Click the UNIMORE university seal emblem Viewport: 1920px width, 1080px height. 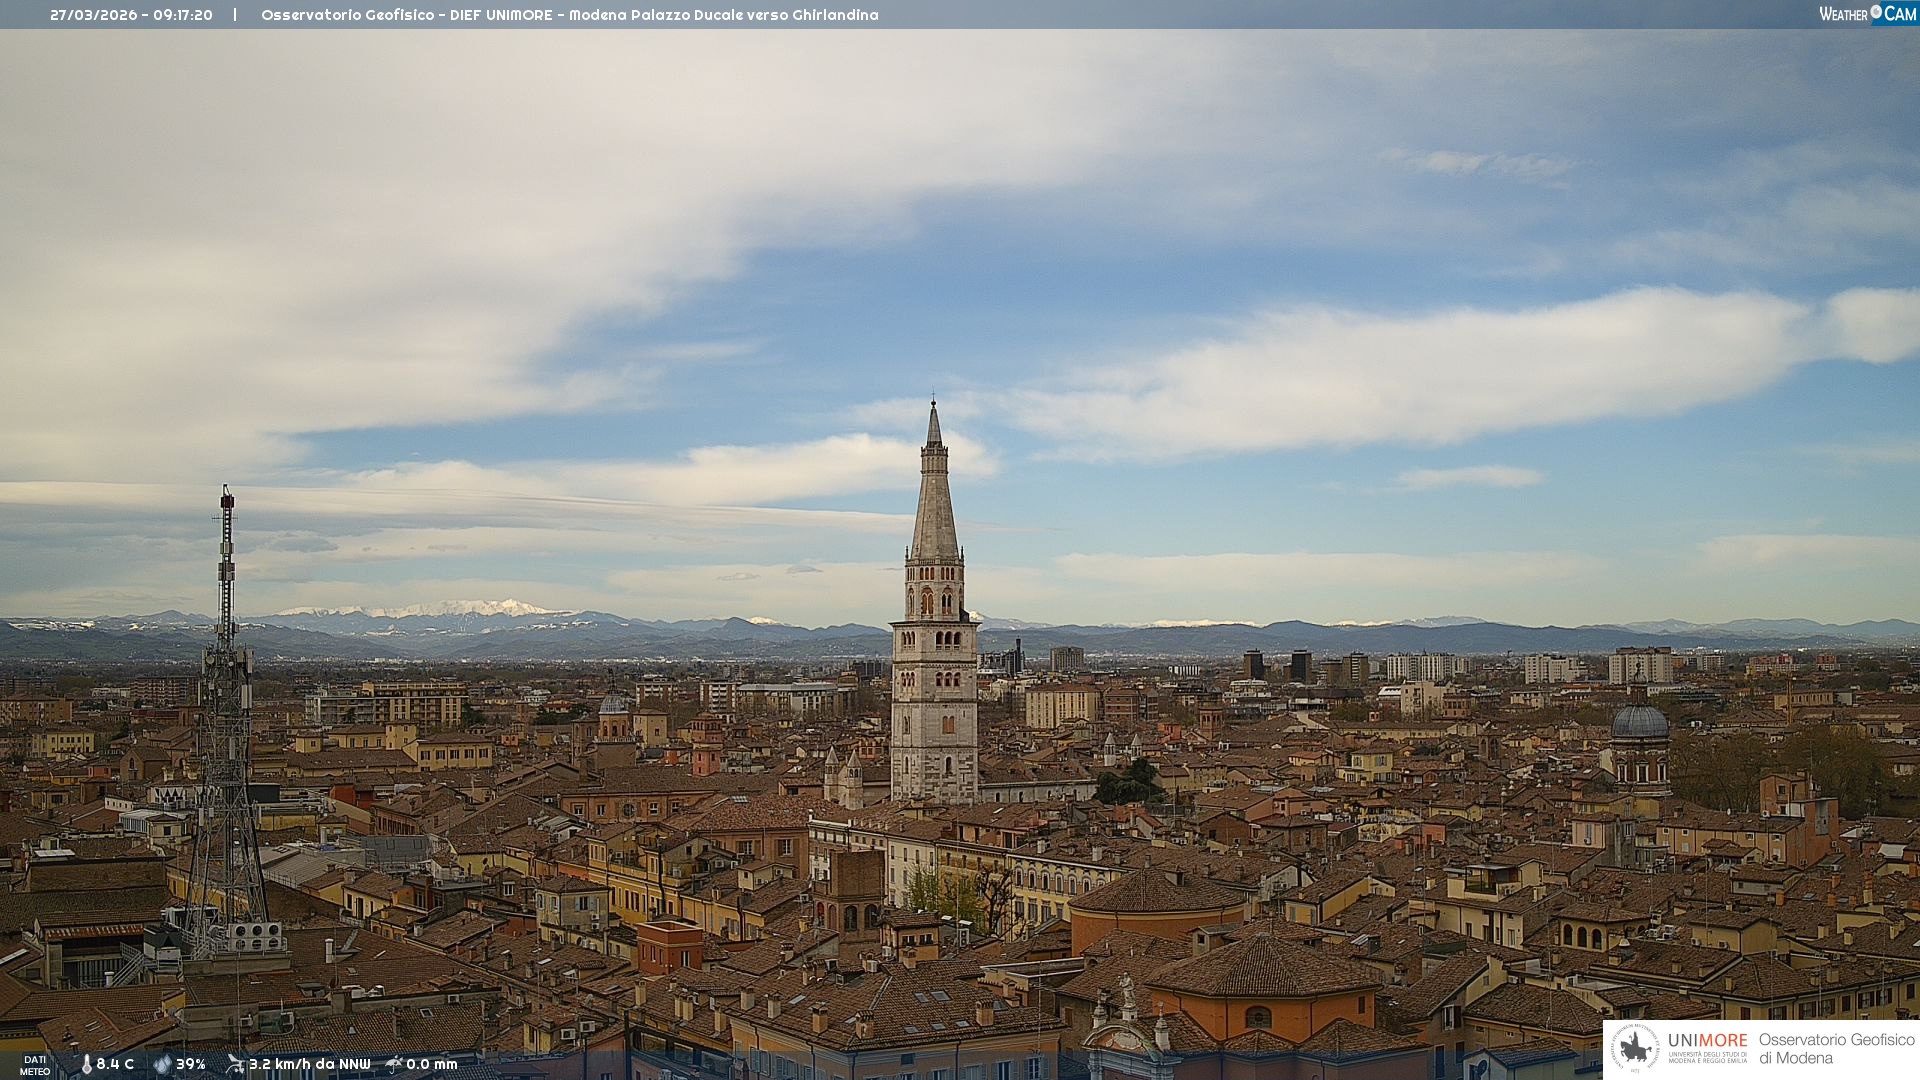(1635, 1048)
